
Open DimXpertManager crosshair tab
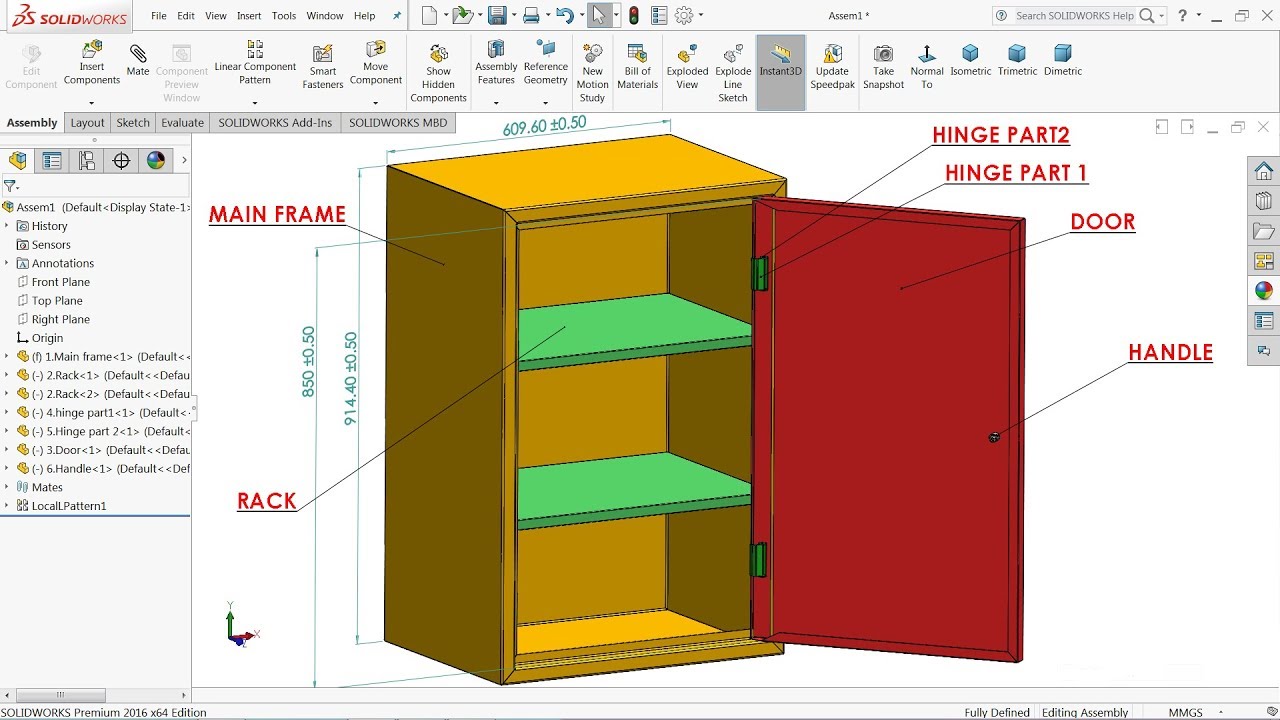121,160
